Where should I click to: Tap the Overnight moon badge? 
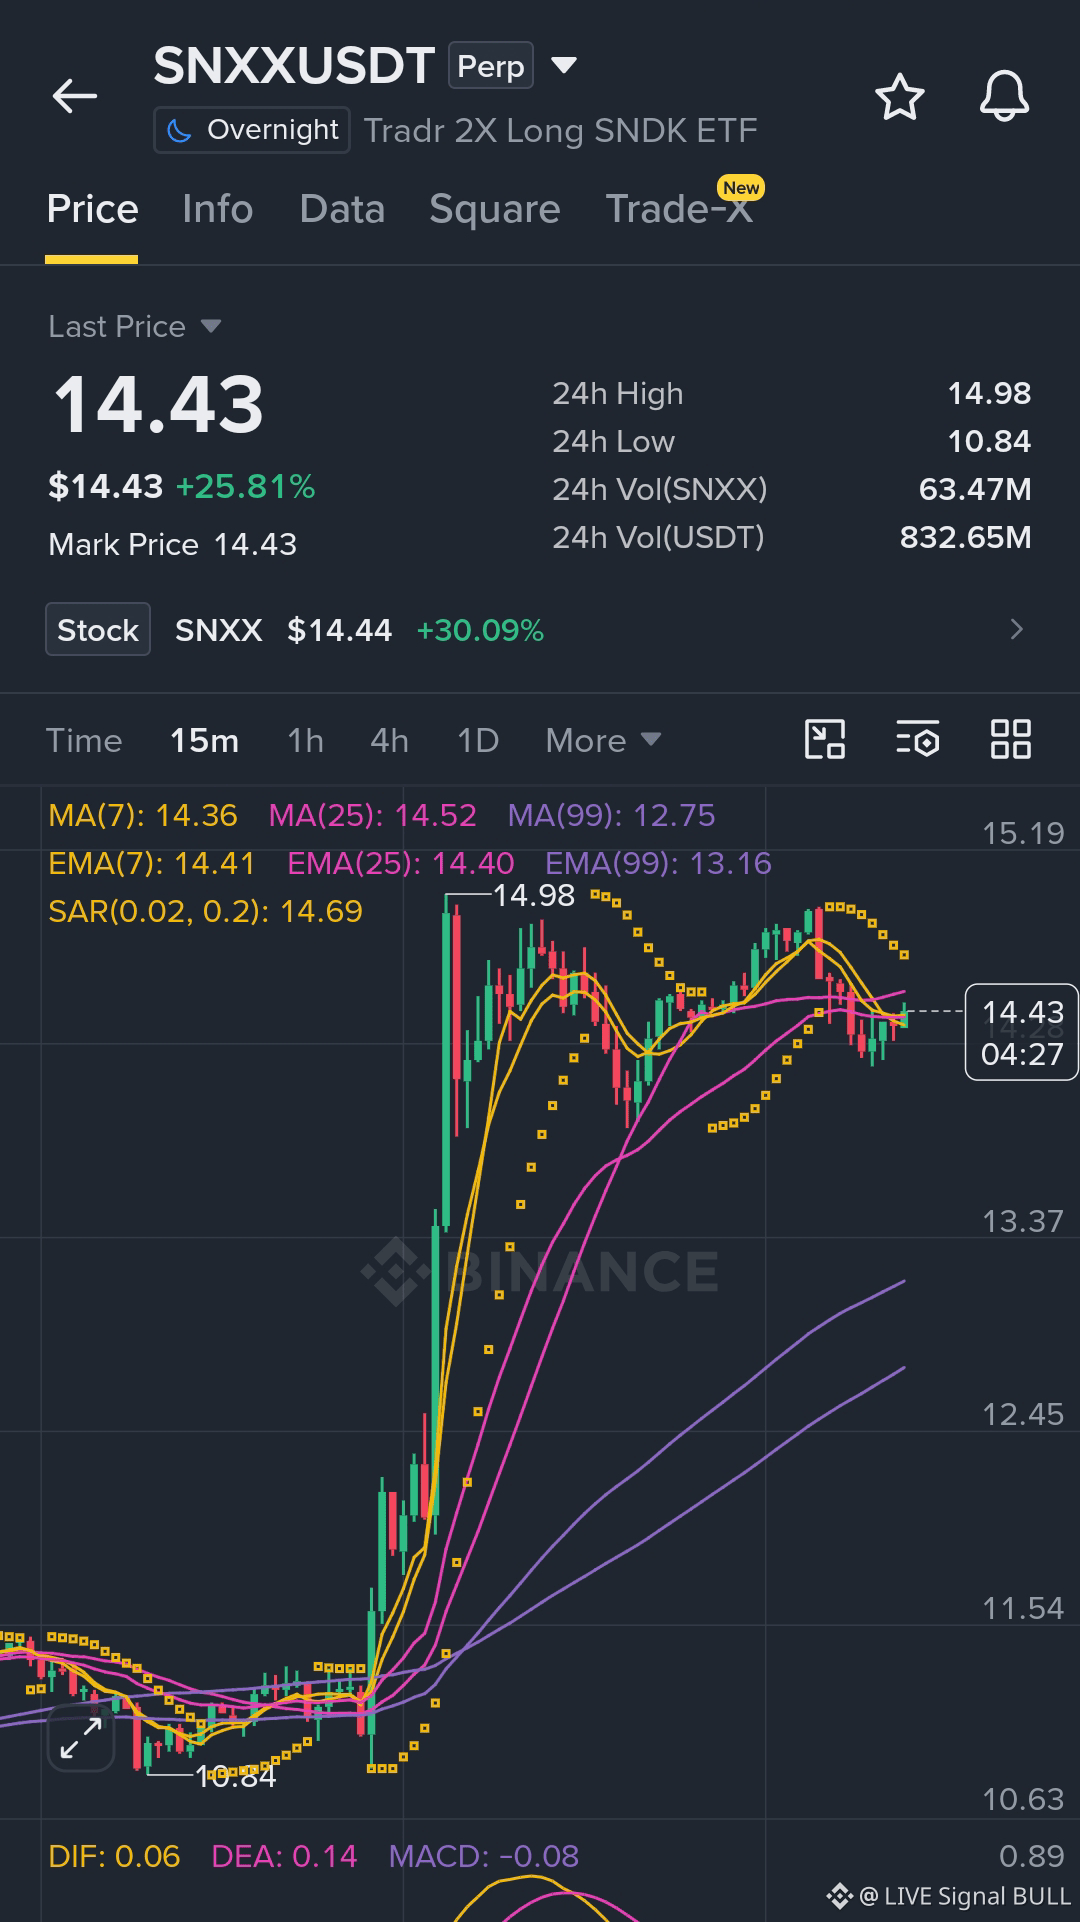point(252,130)
